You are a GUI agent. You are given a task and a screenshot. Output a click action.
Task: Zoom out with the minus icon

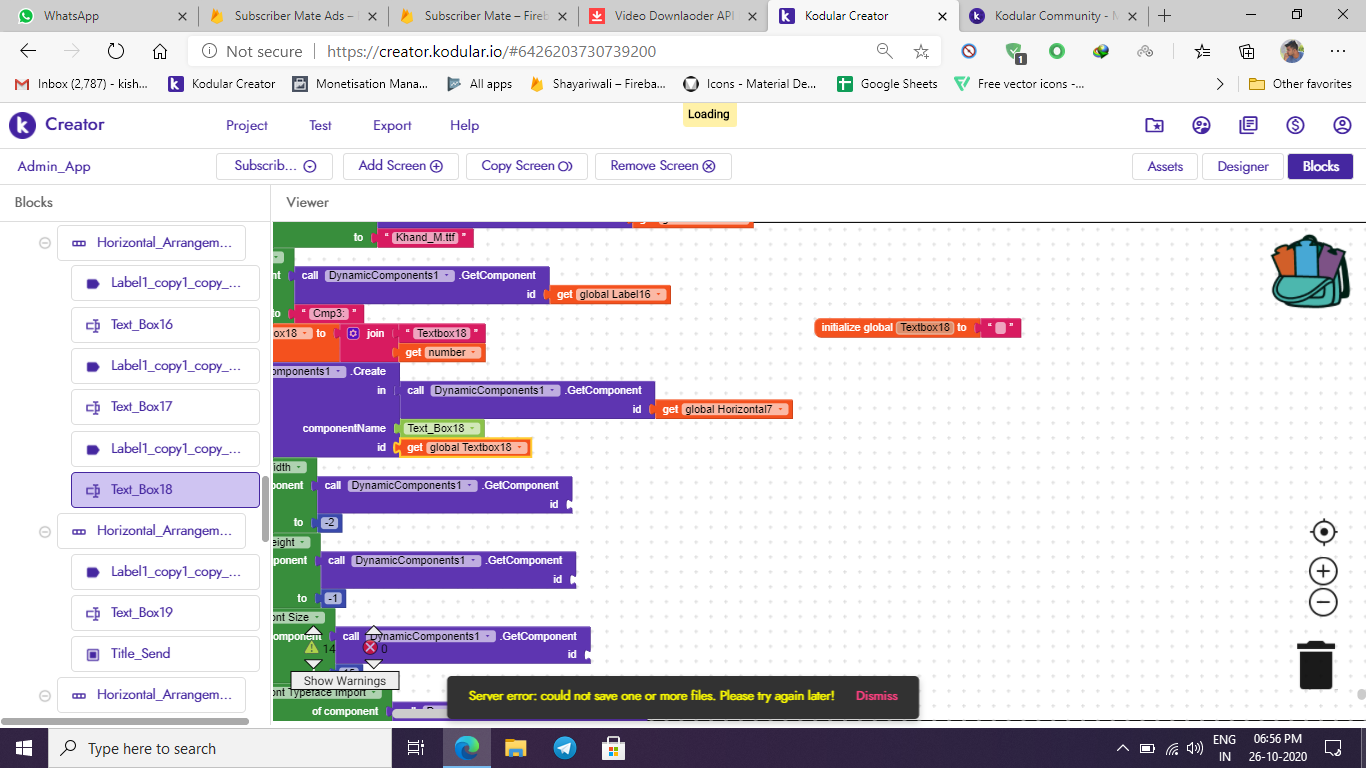1323,602
